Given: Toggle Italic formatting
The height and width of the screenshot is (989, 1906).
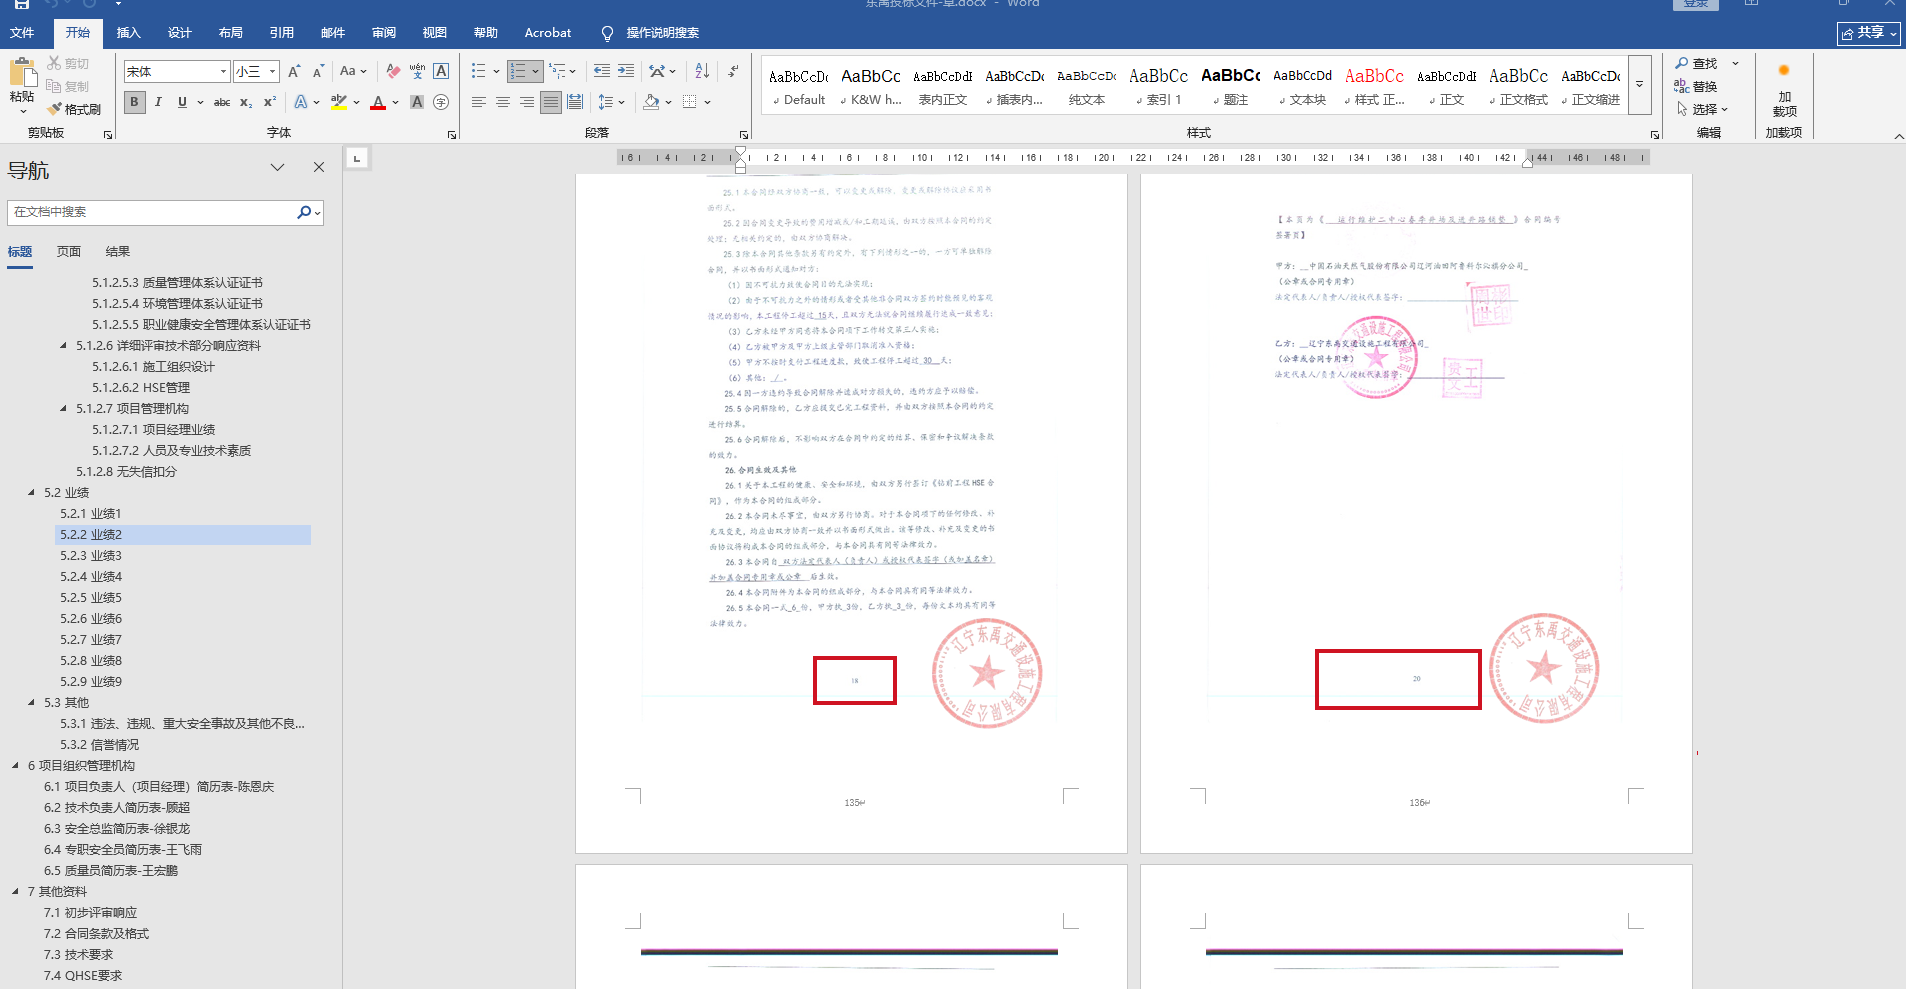Looking at the screenshot, I should (158, 102).
